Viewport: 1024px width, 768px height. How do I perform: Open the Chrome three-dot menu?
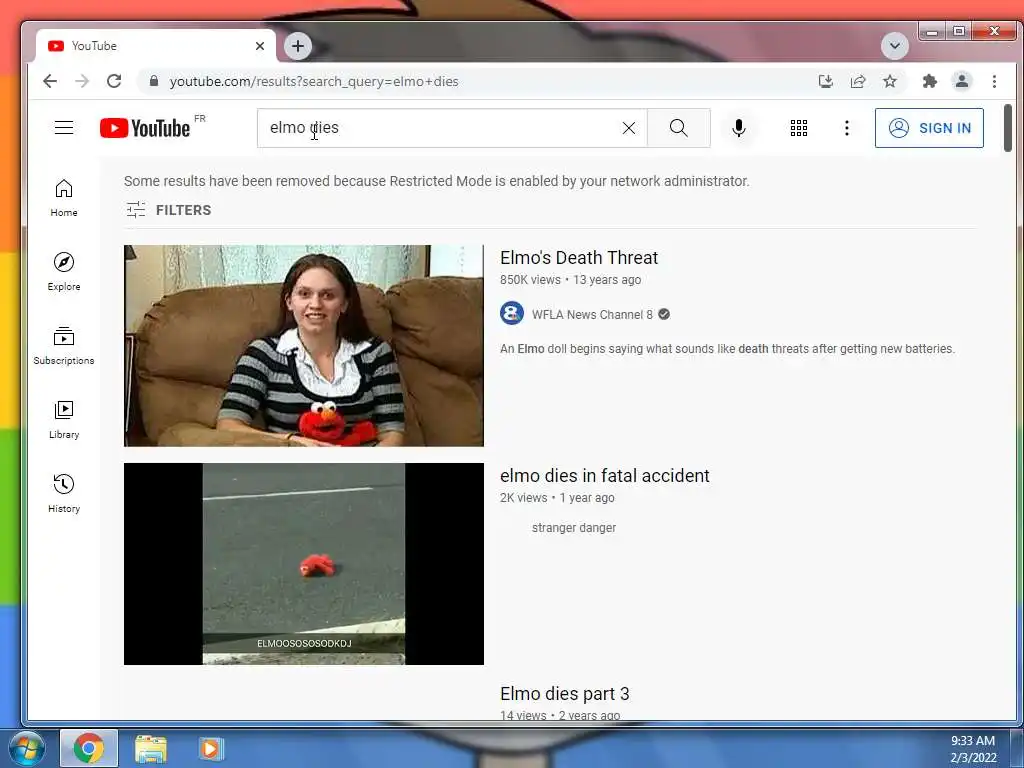click(994, 81)
